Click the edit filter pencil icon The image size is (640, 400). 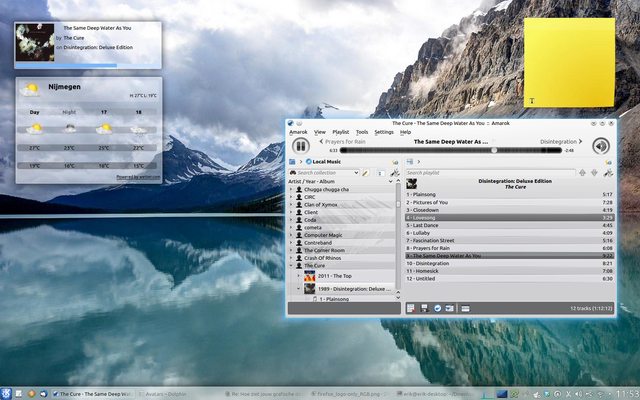pyautogui.click(x=365, y=173)
